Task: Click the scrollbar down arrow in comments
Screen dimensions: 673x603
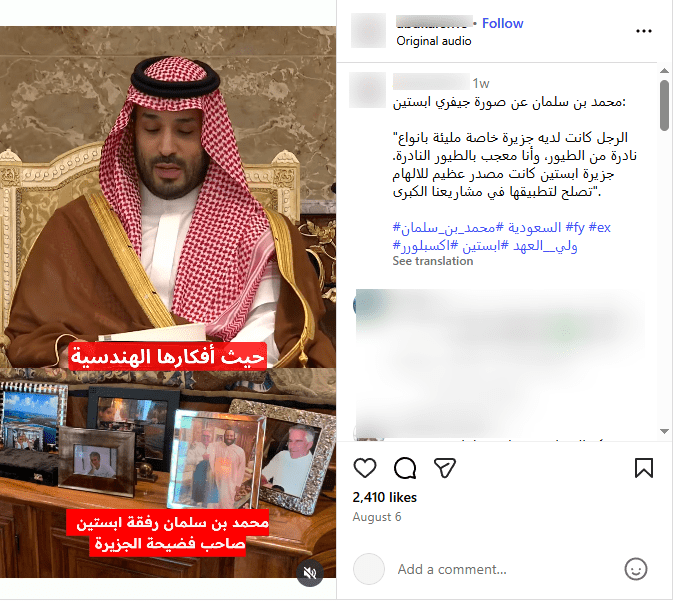Action: pyautogui.click(x=664, y=431)
